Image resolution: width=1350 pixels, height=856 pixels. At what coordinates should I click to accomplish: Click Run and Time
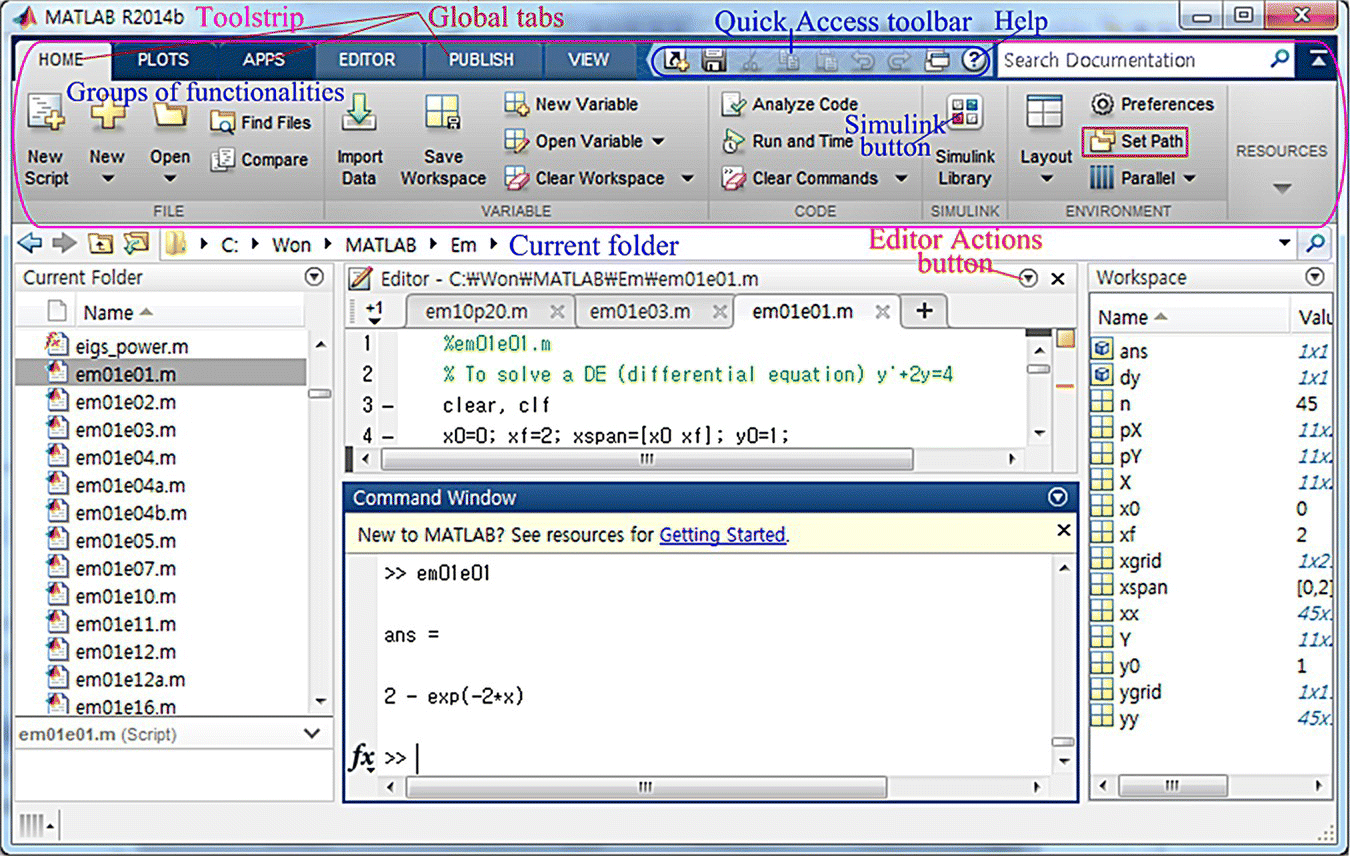(787, 141)
